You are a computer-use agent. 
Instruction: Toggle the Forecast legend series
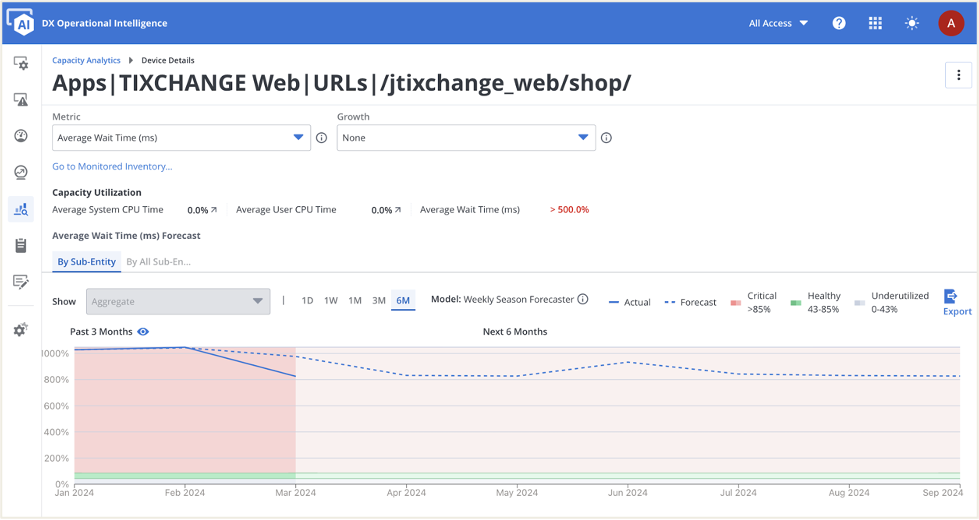690,302
